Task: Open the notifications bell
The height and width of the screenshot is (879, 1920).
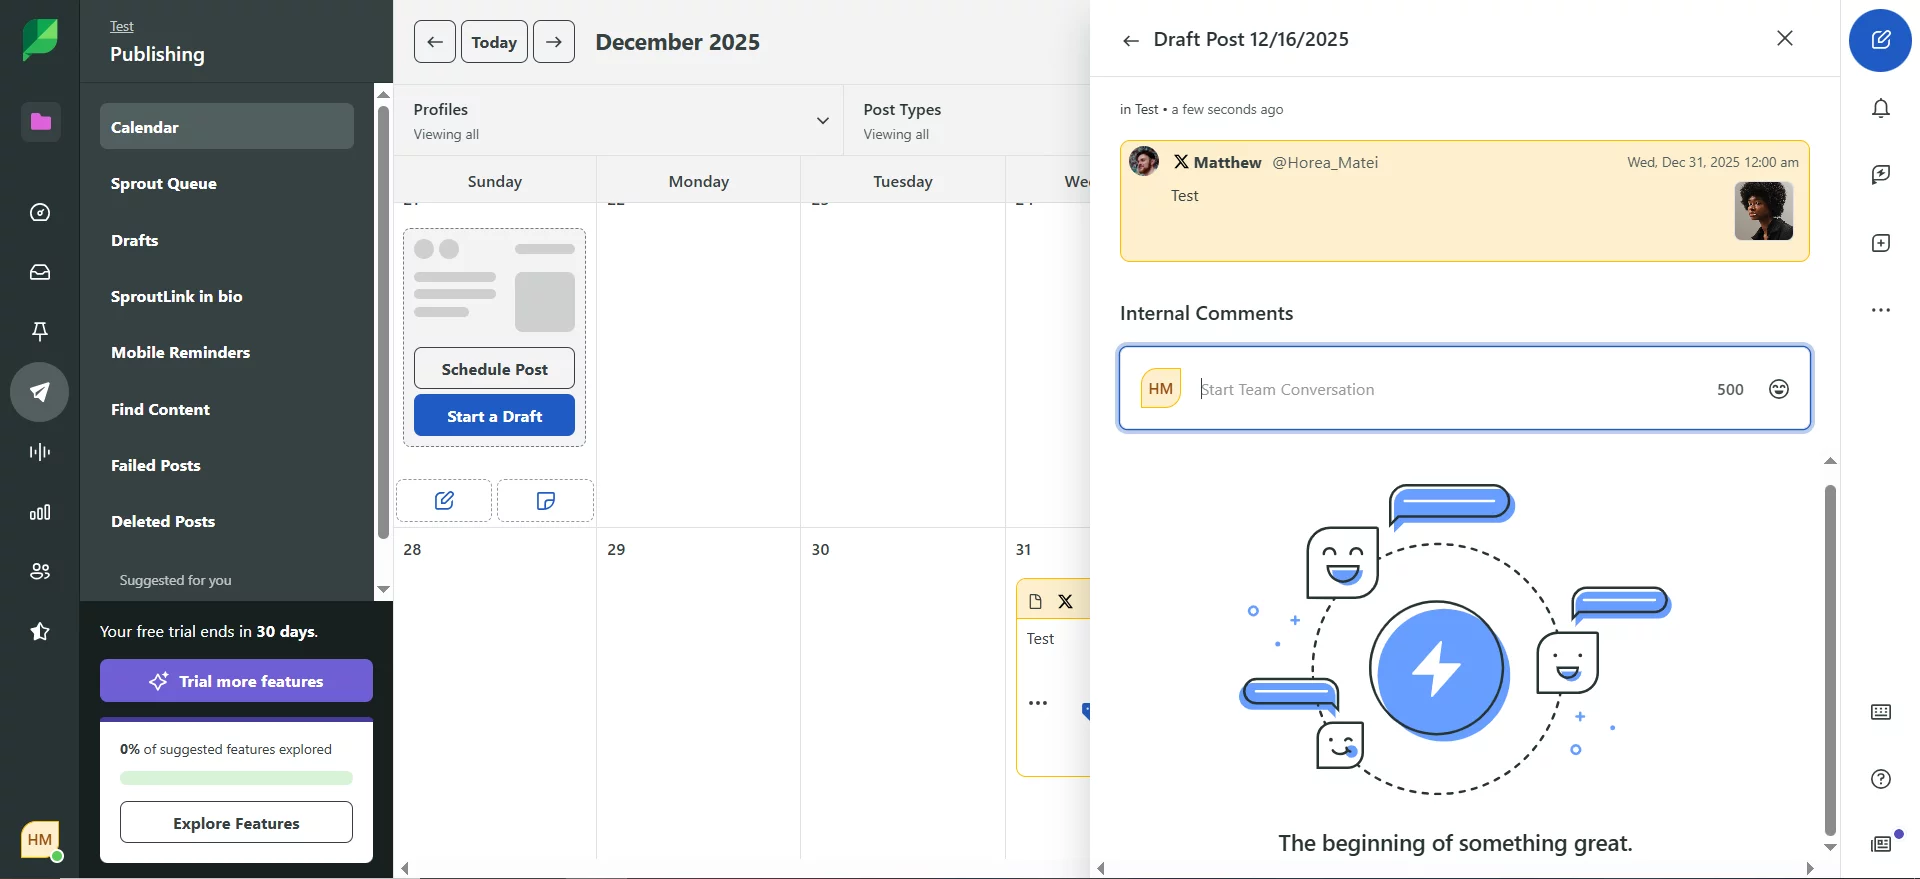Action: pos(1881,108)
